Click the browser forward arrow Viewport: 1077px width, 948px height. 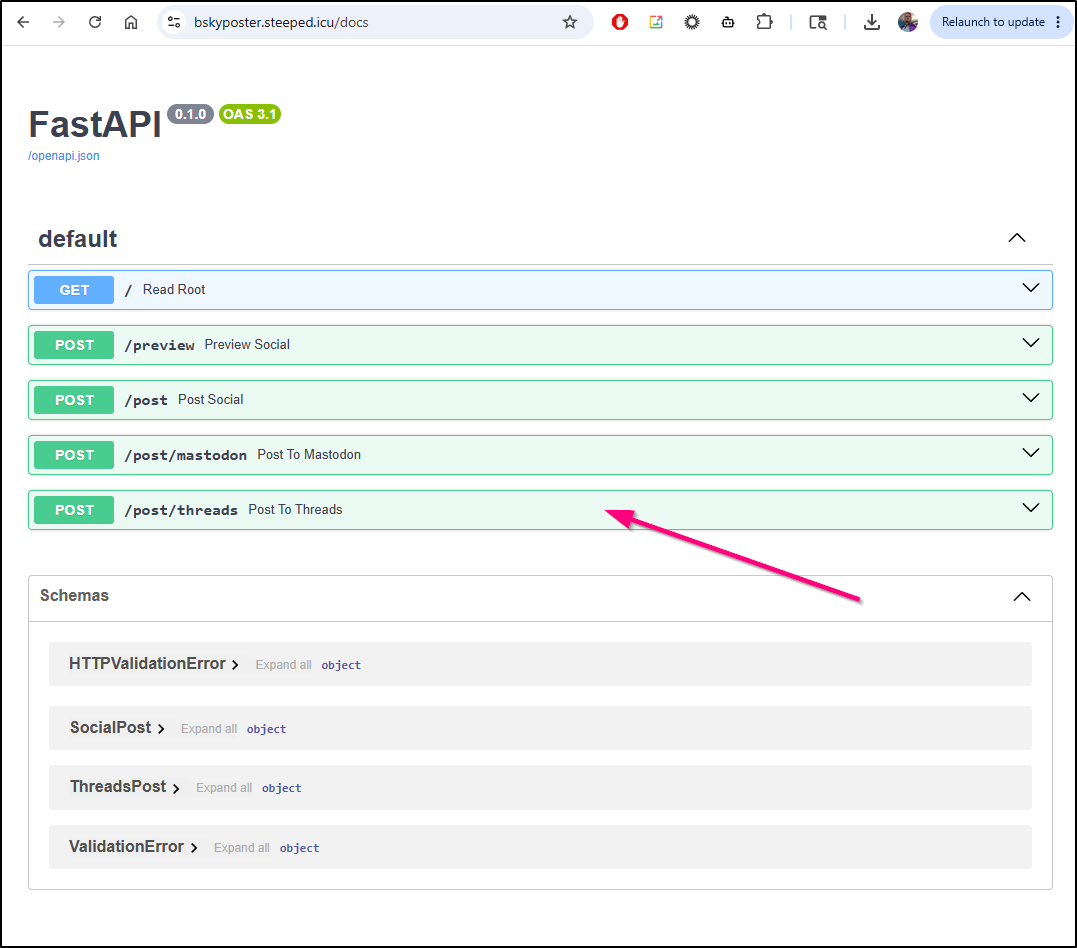tap(59, 22)
